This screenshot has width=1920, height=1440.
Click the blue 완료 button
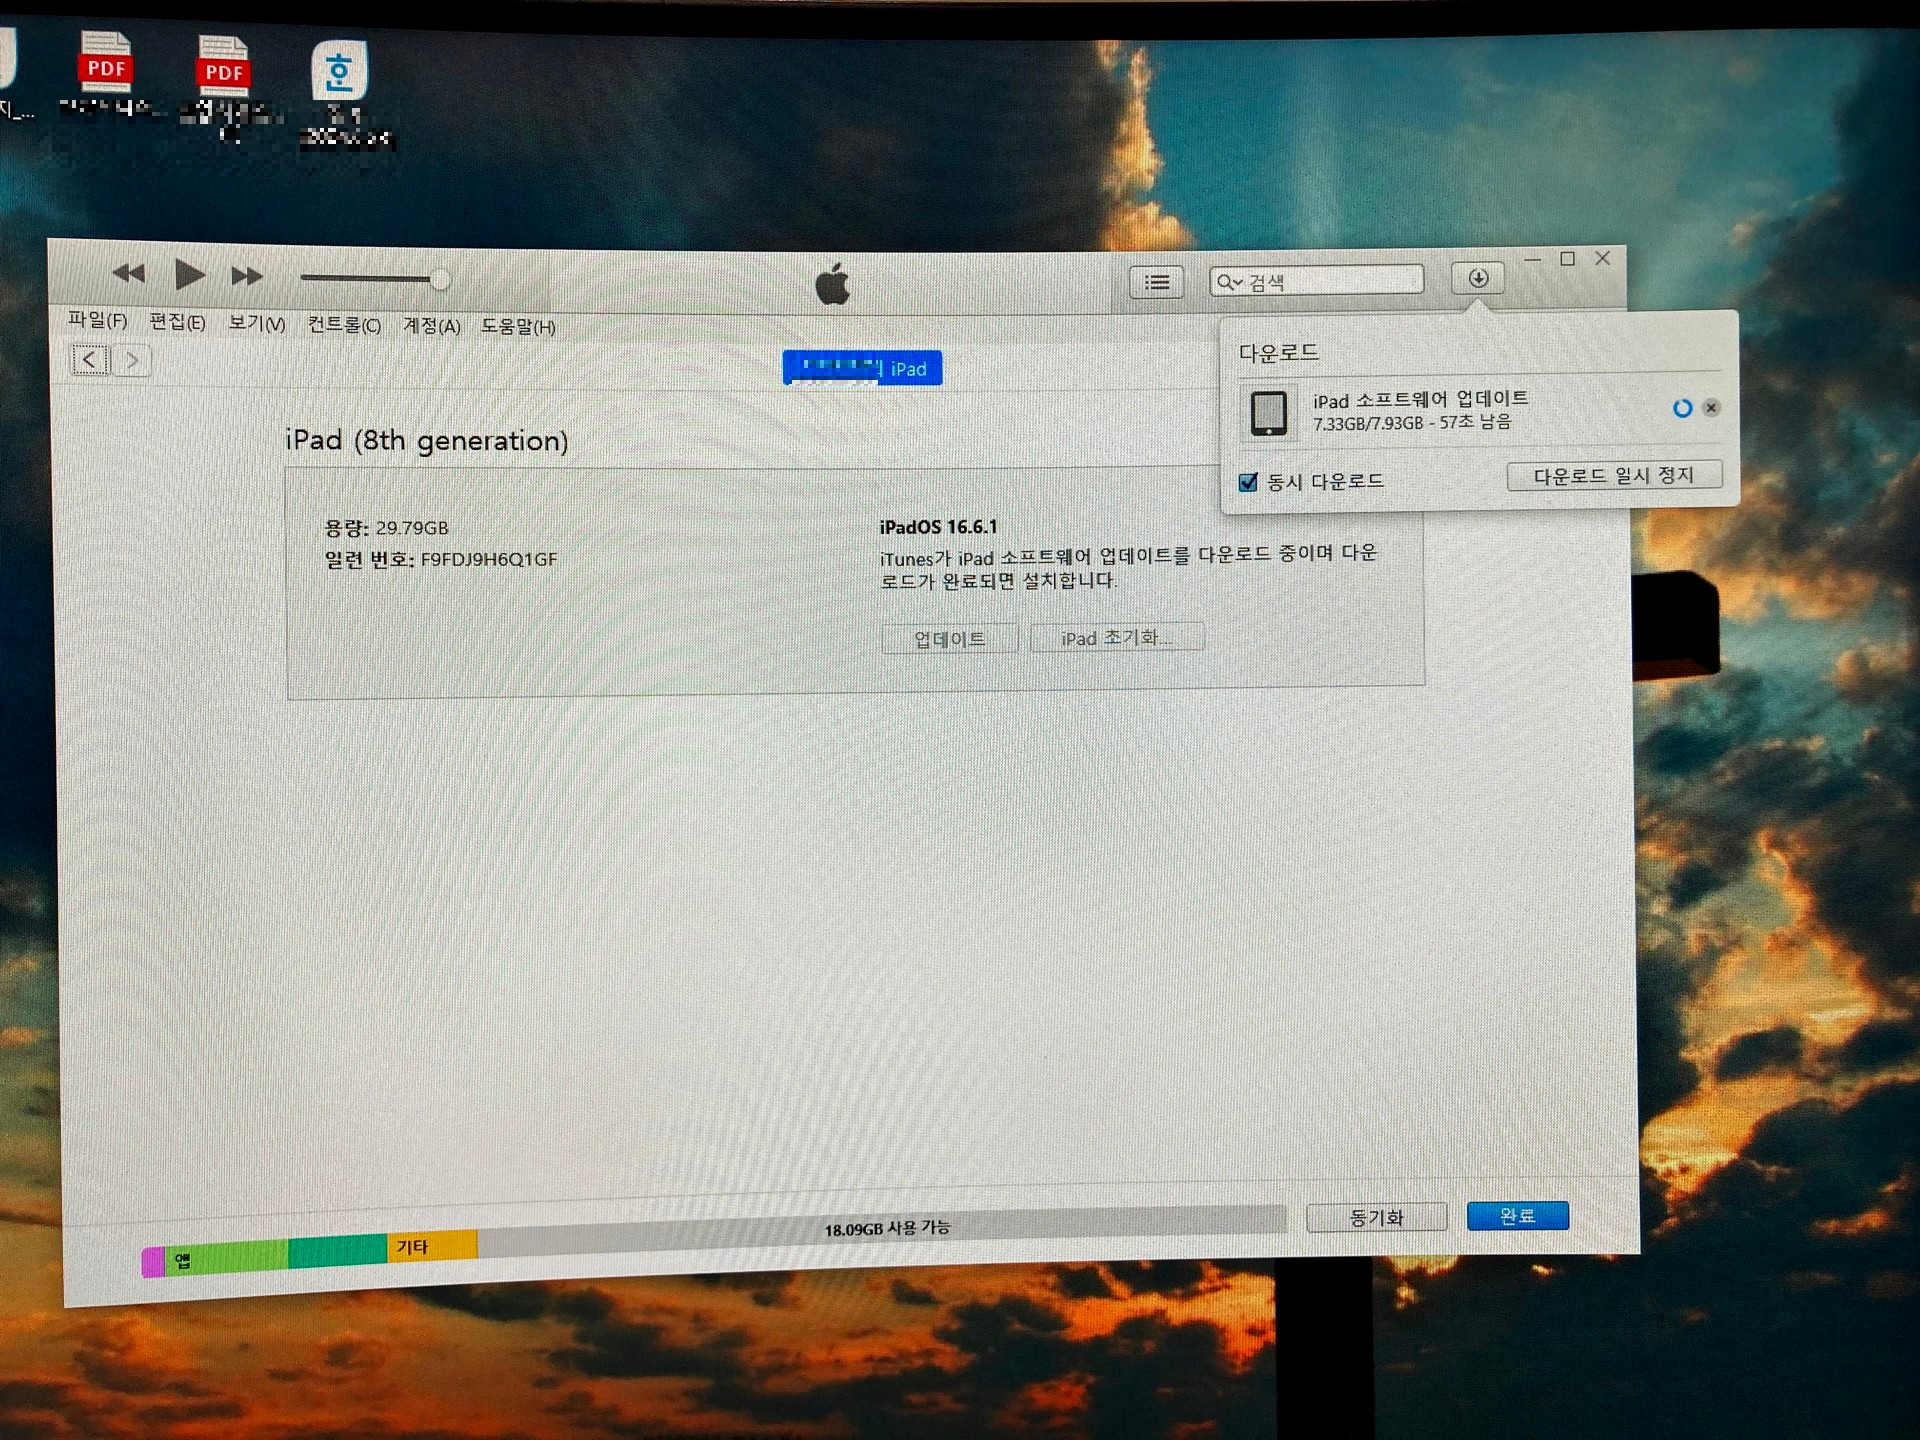coord(1517,1216)
